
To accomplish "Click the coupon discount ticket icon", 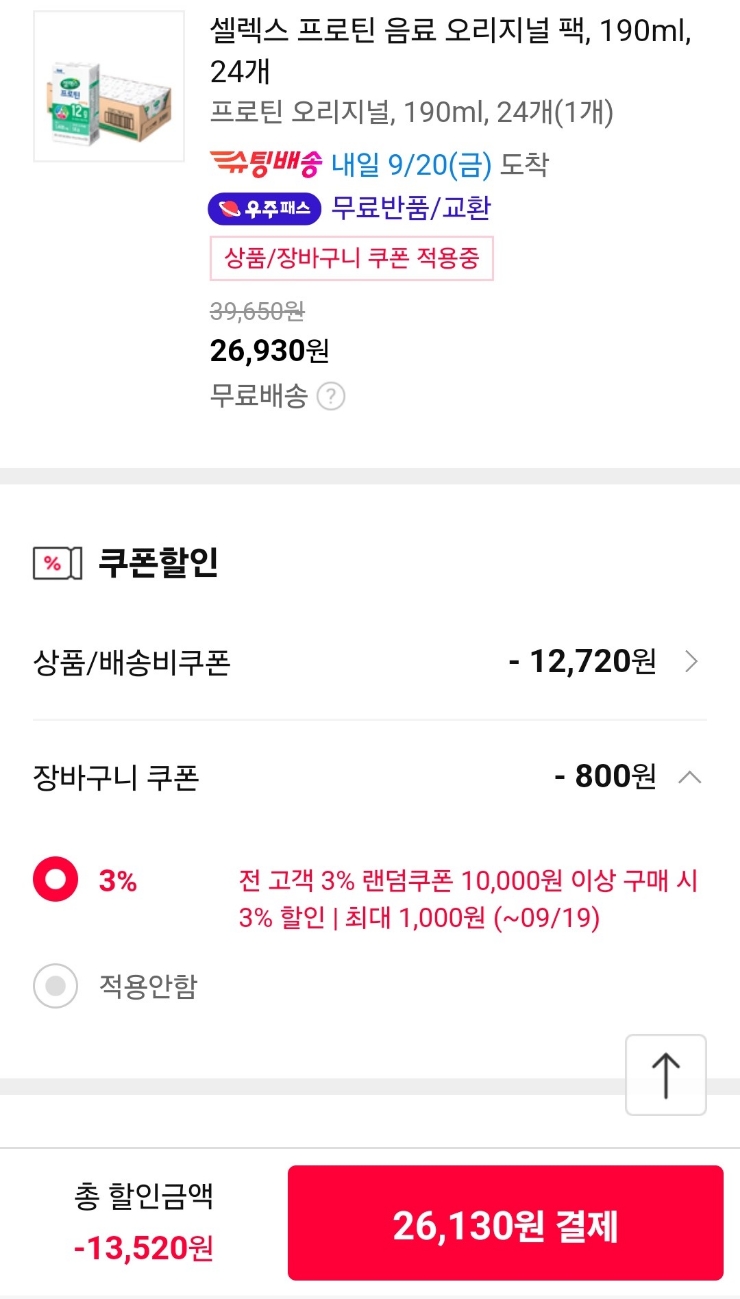I will point(52,564).
